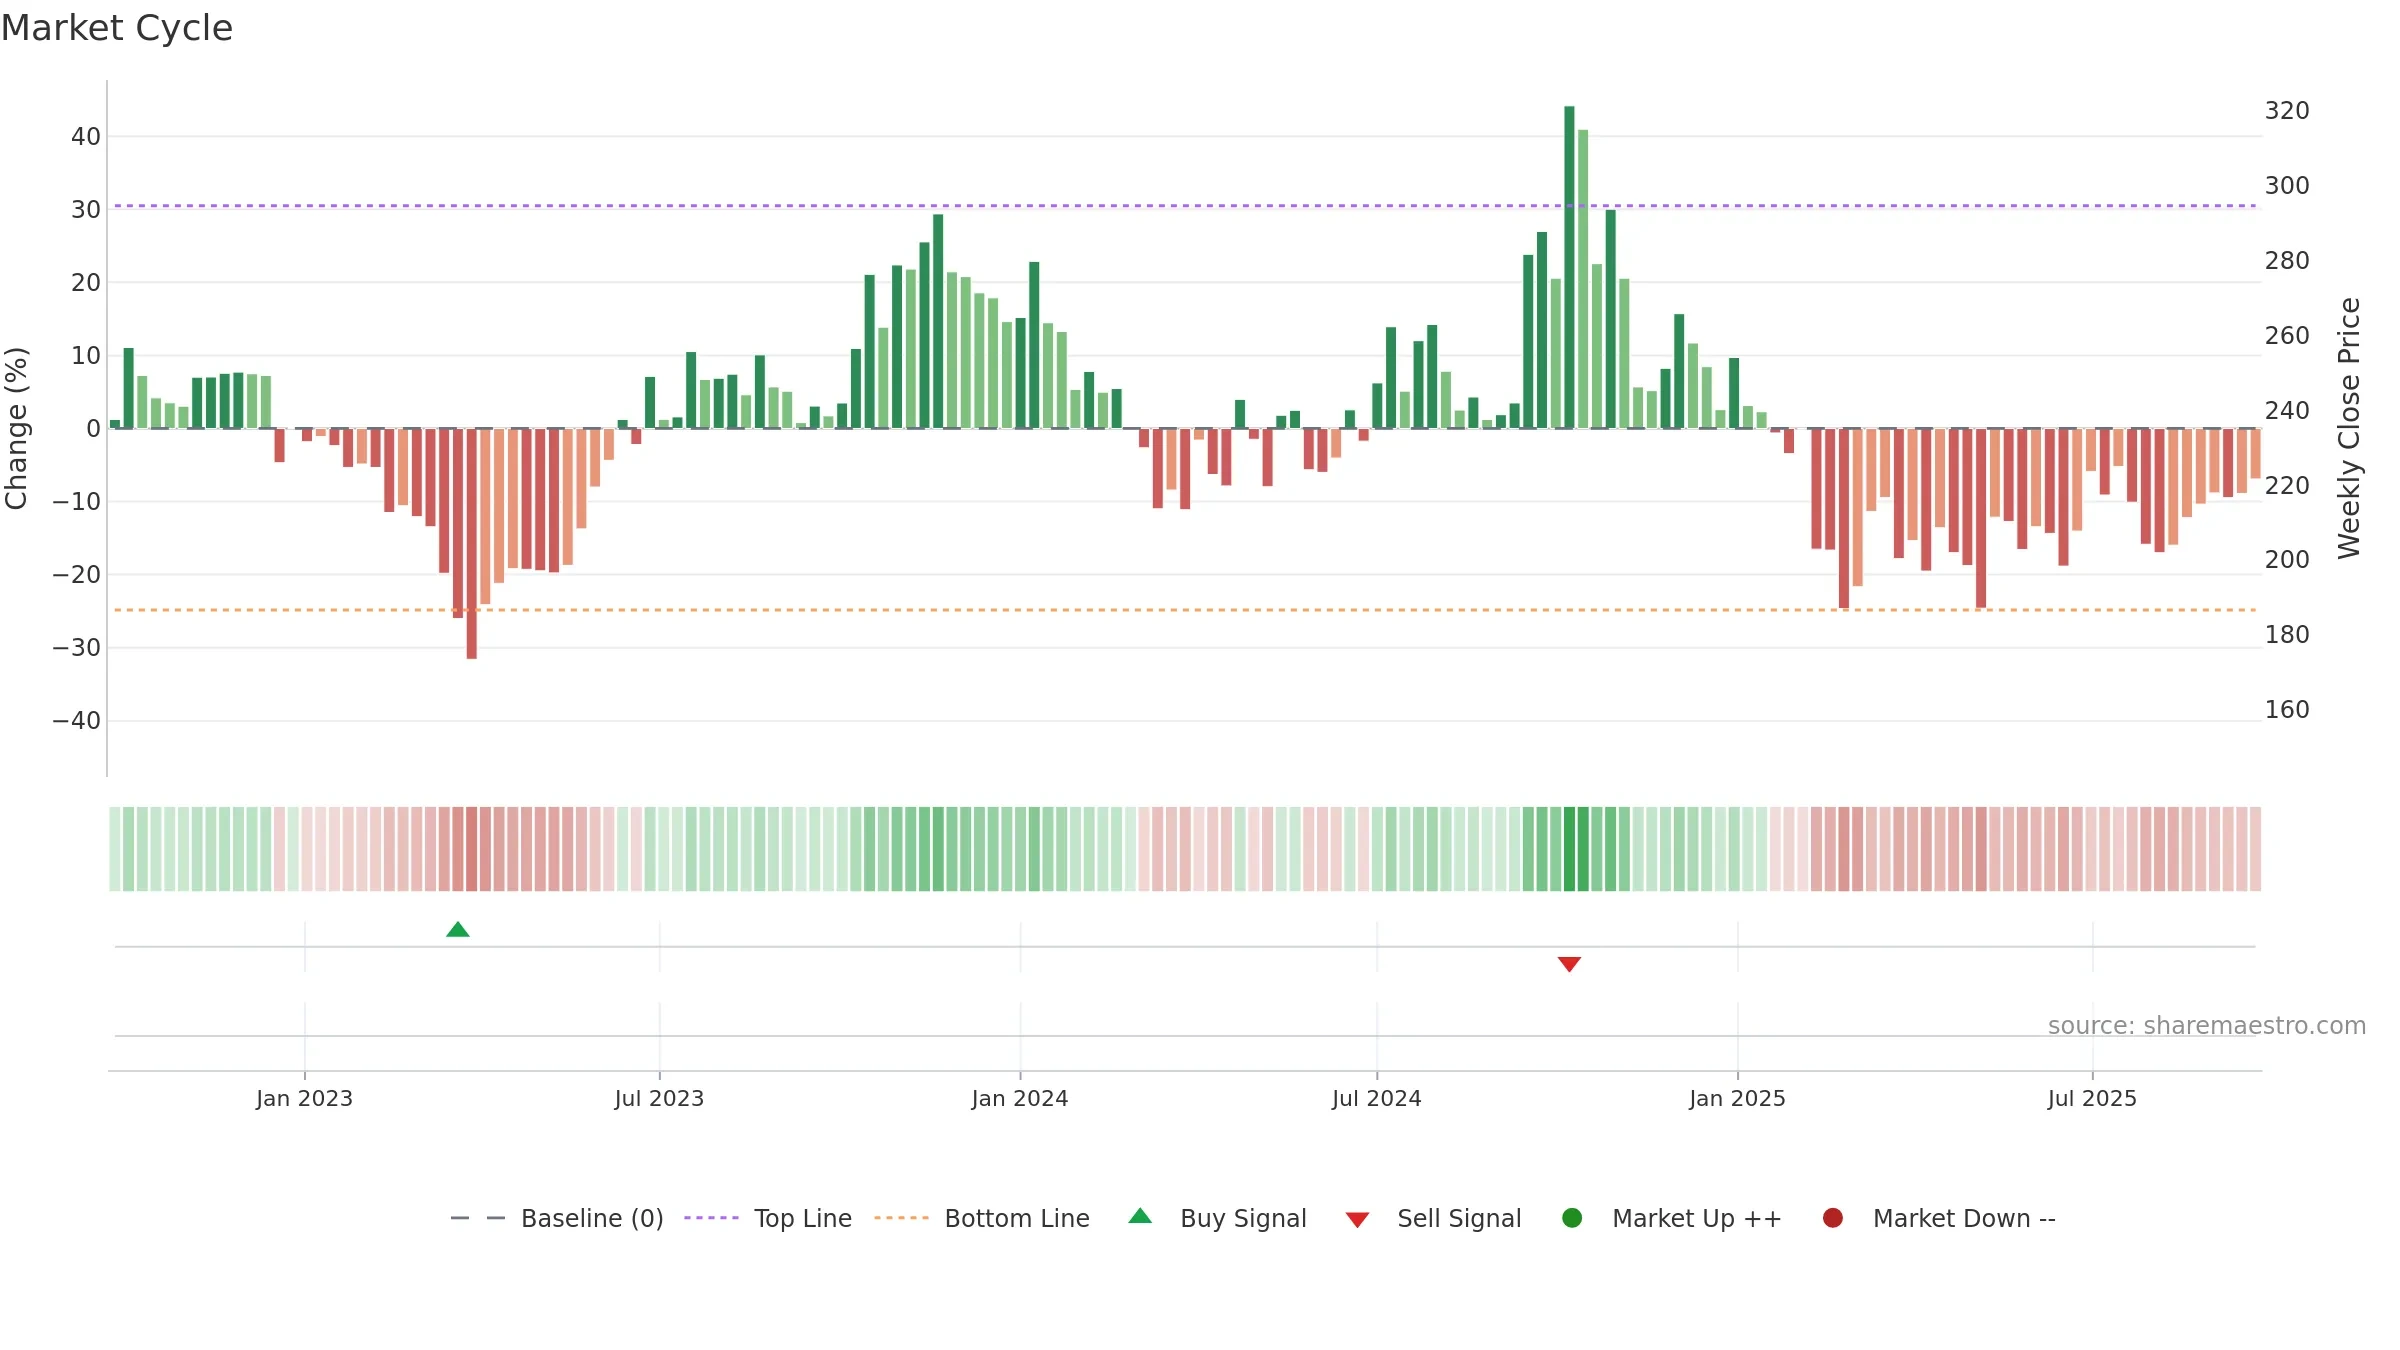Click the Jan 2024 axis label
Viewport: 2400px width, 1350px height.
tap(1020, 1098)
